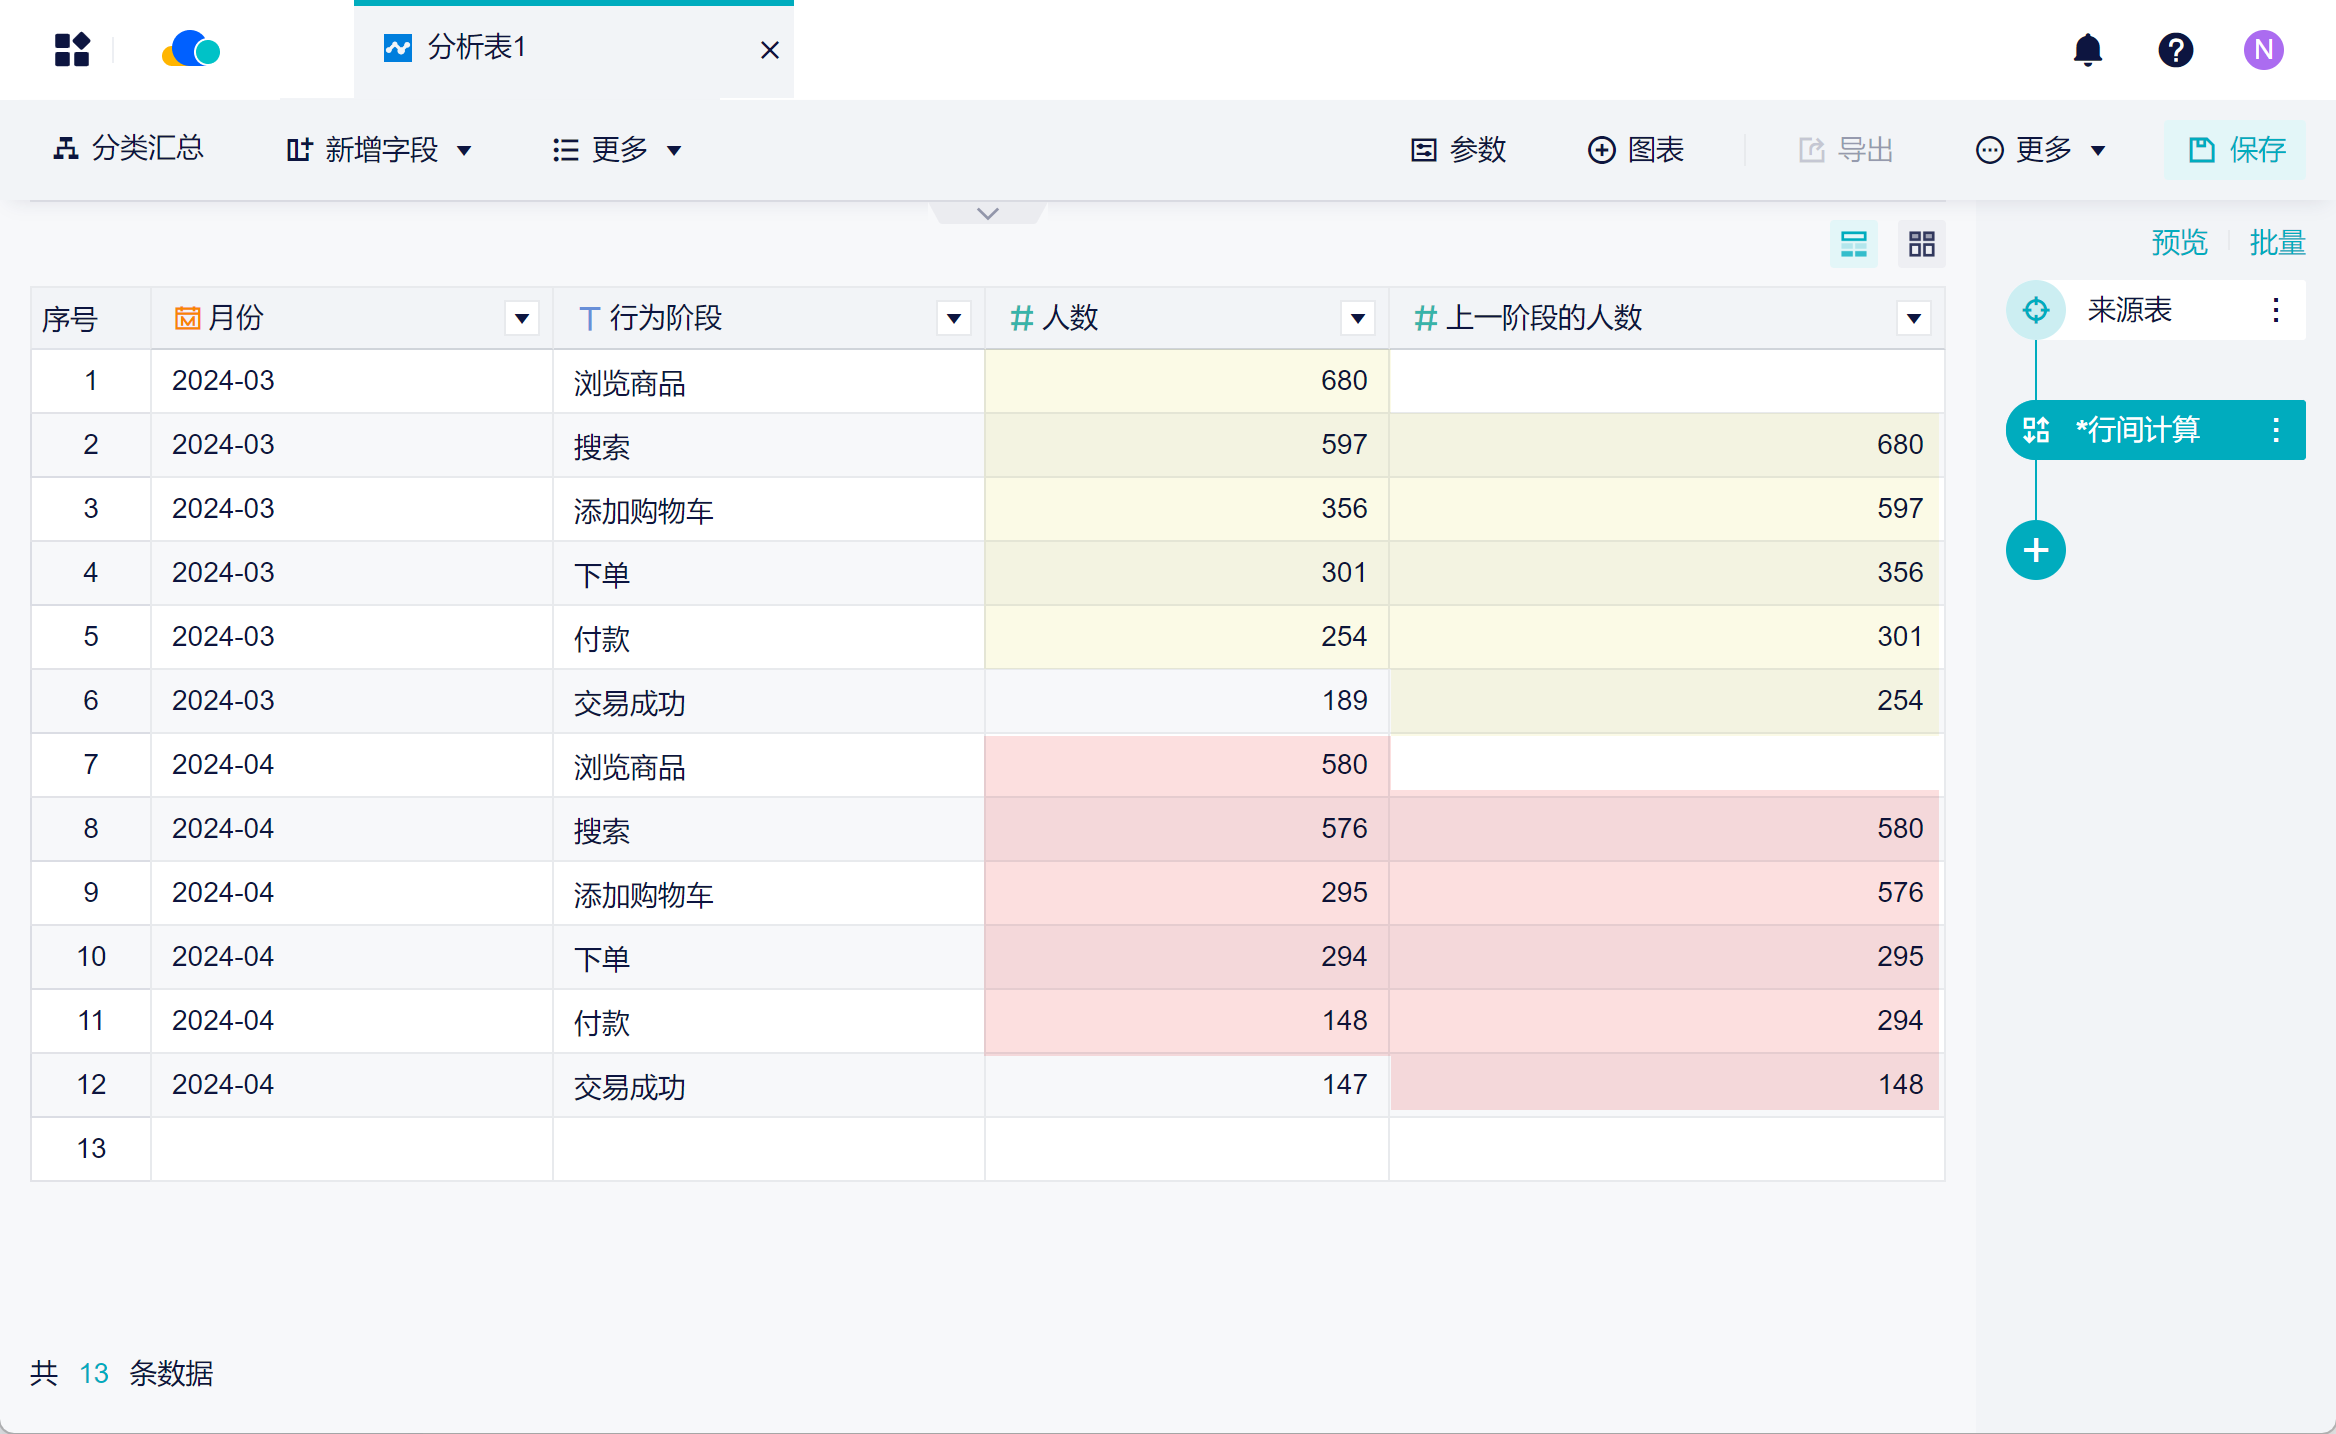
Task: Open 月份 column filter dropdown
Action: click(x=521, y=319)
